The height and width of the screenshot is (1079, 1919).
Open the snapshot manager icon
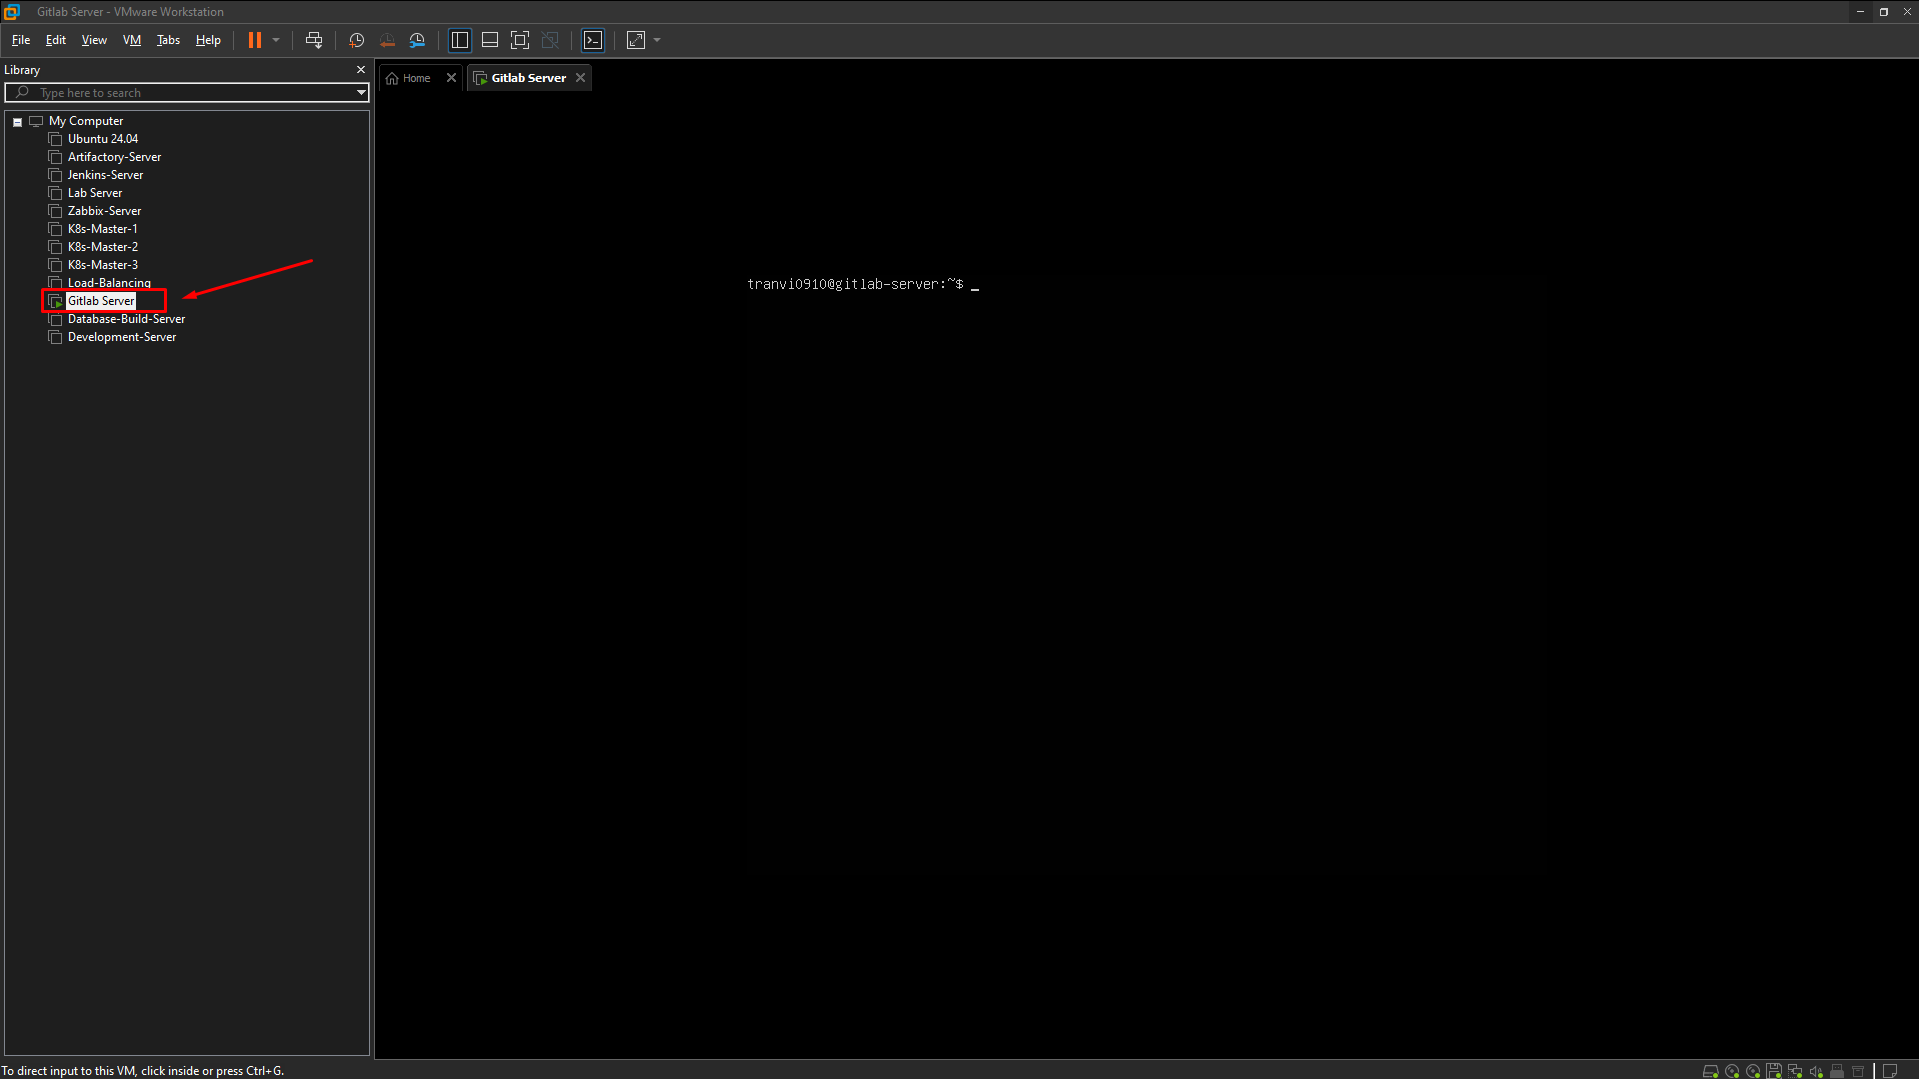(x=417, y=40)
